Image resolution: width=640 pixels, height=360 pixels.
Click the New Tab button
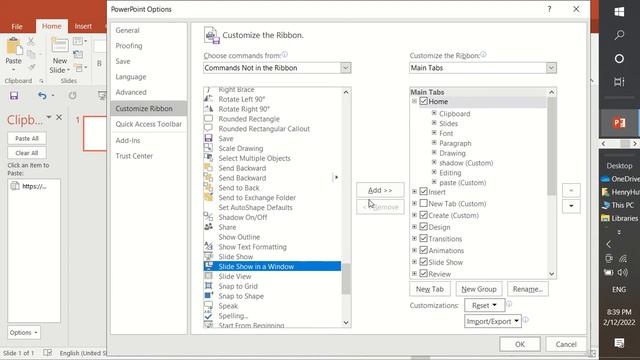point(430,289)
